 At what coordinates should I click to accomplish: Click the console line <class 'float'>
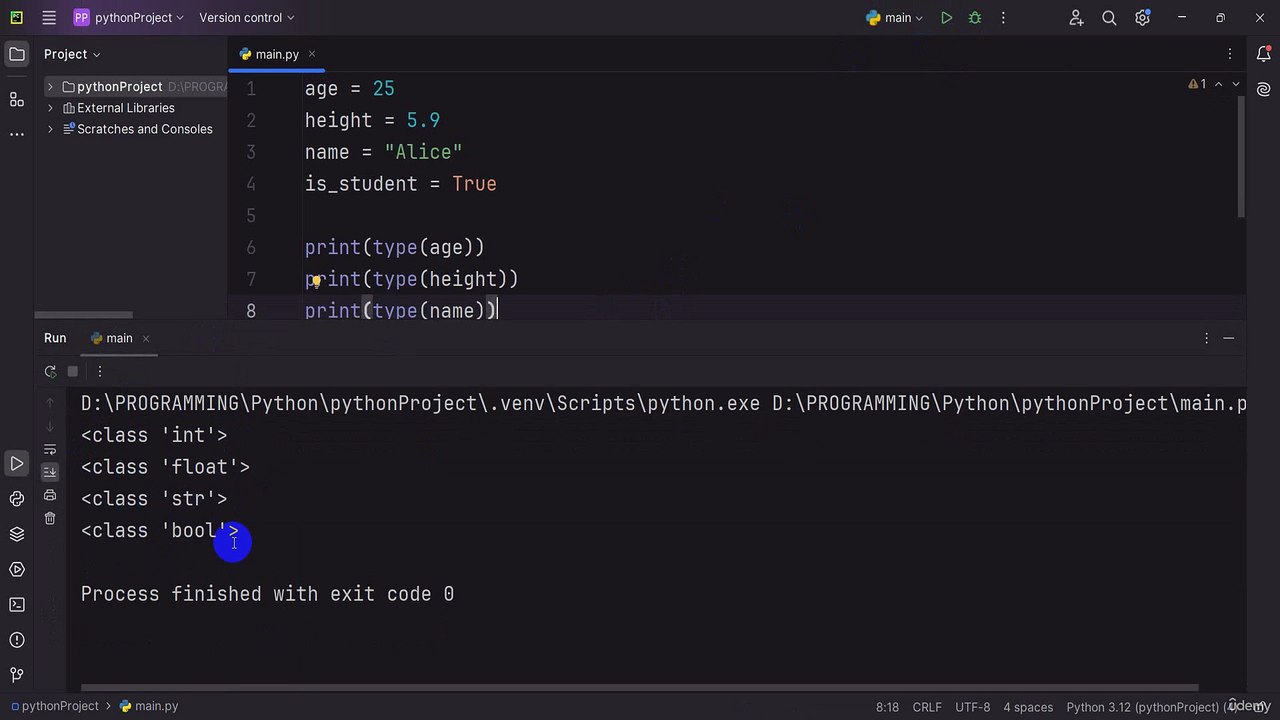[x=165, y=467]
